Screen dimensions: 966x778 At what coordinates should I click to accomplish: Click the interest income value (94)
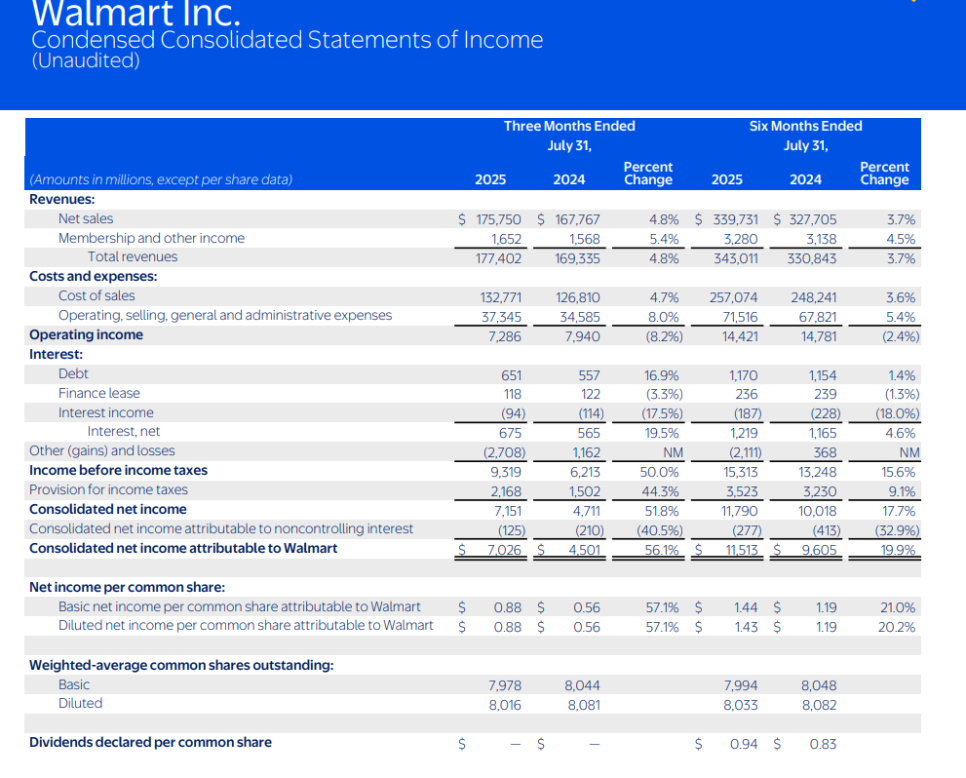tap(513, 413)
